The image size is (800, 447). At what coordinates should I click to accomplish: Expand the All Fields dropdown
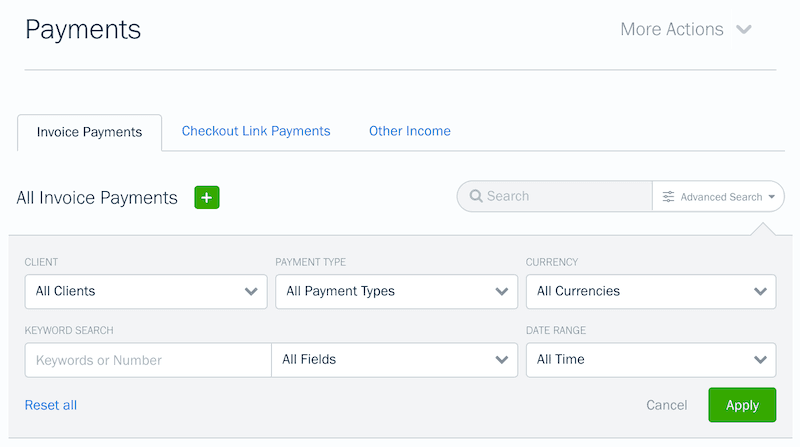pos(394,359)
